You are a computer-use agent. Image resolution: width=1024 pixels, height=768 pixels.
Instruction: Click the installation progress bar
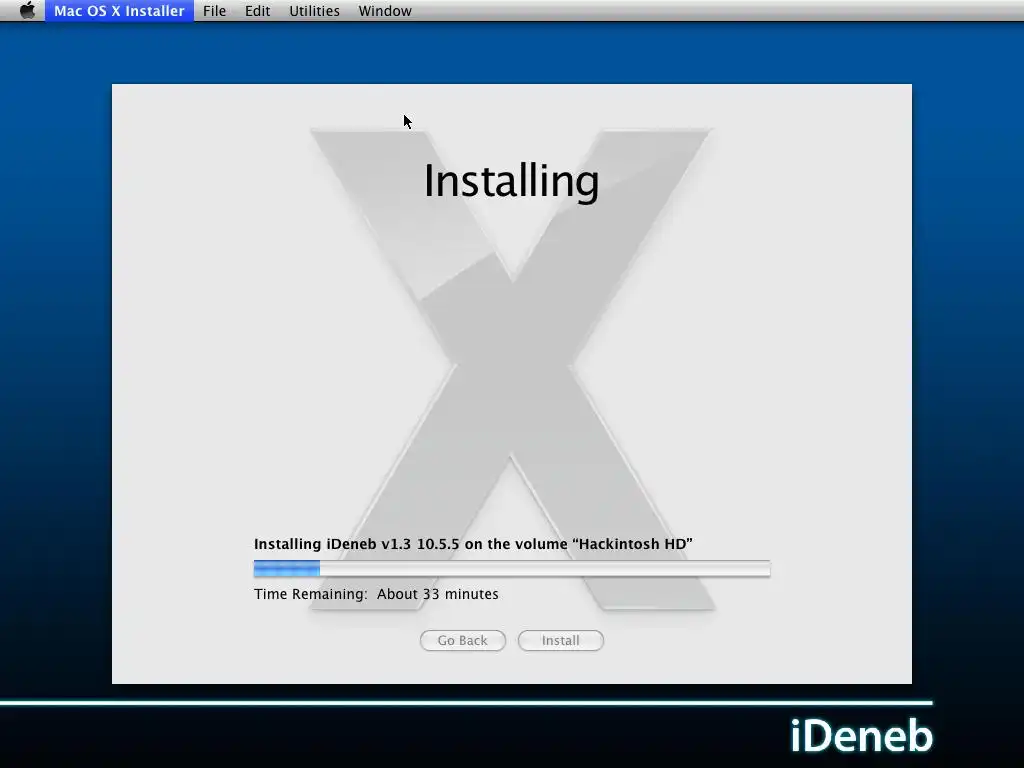pyautogui.click(x=512, y=569)
